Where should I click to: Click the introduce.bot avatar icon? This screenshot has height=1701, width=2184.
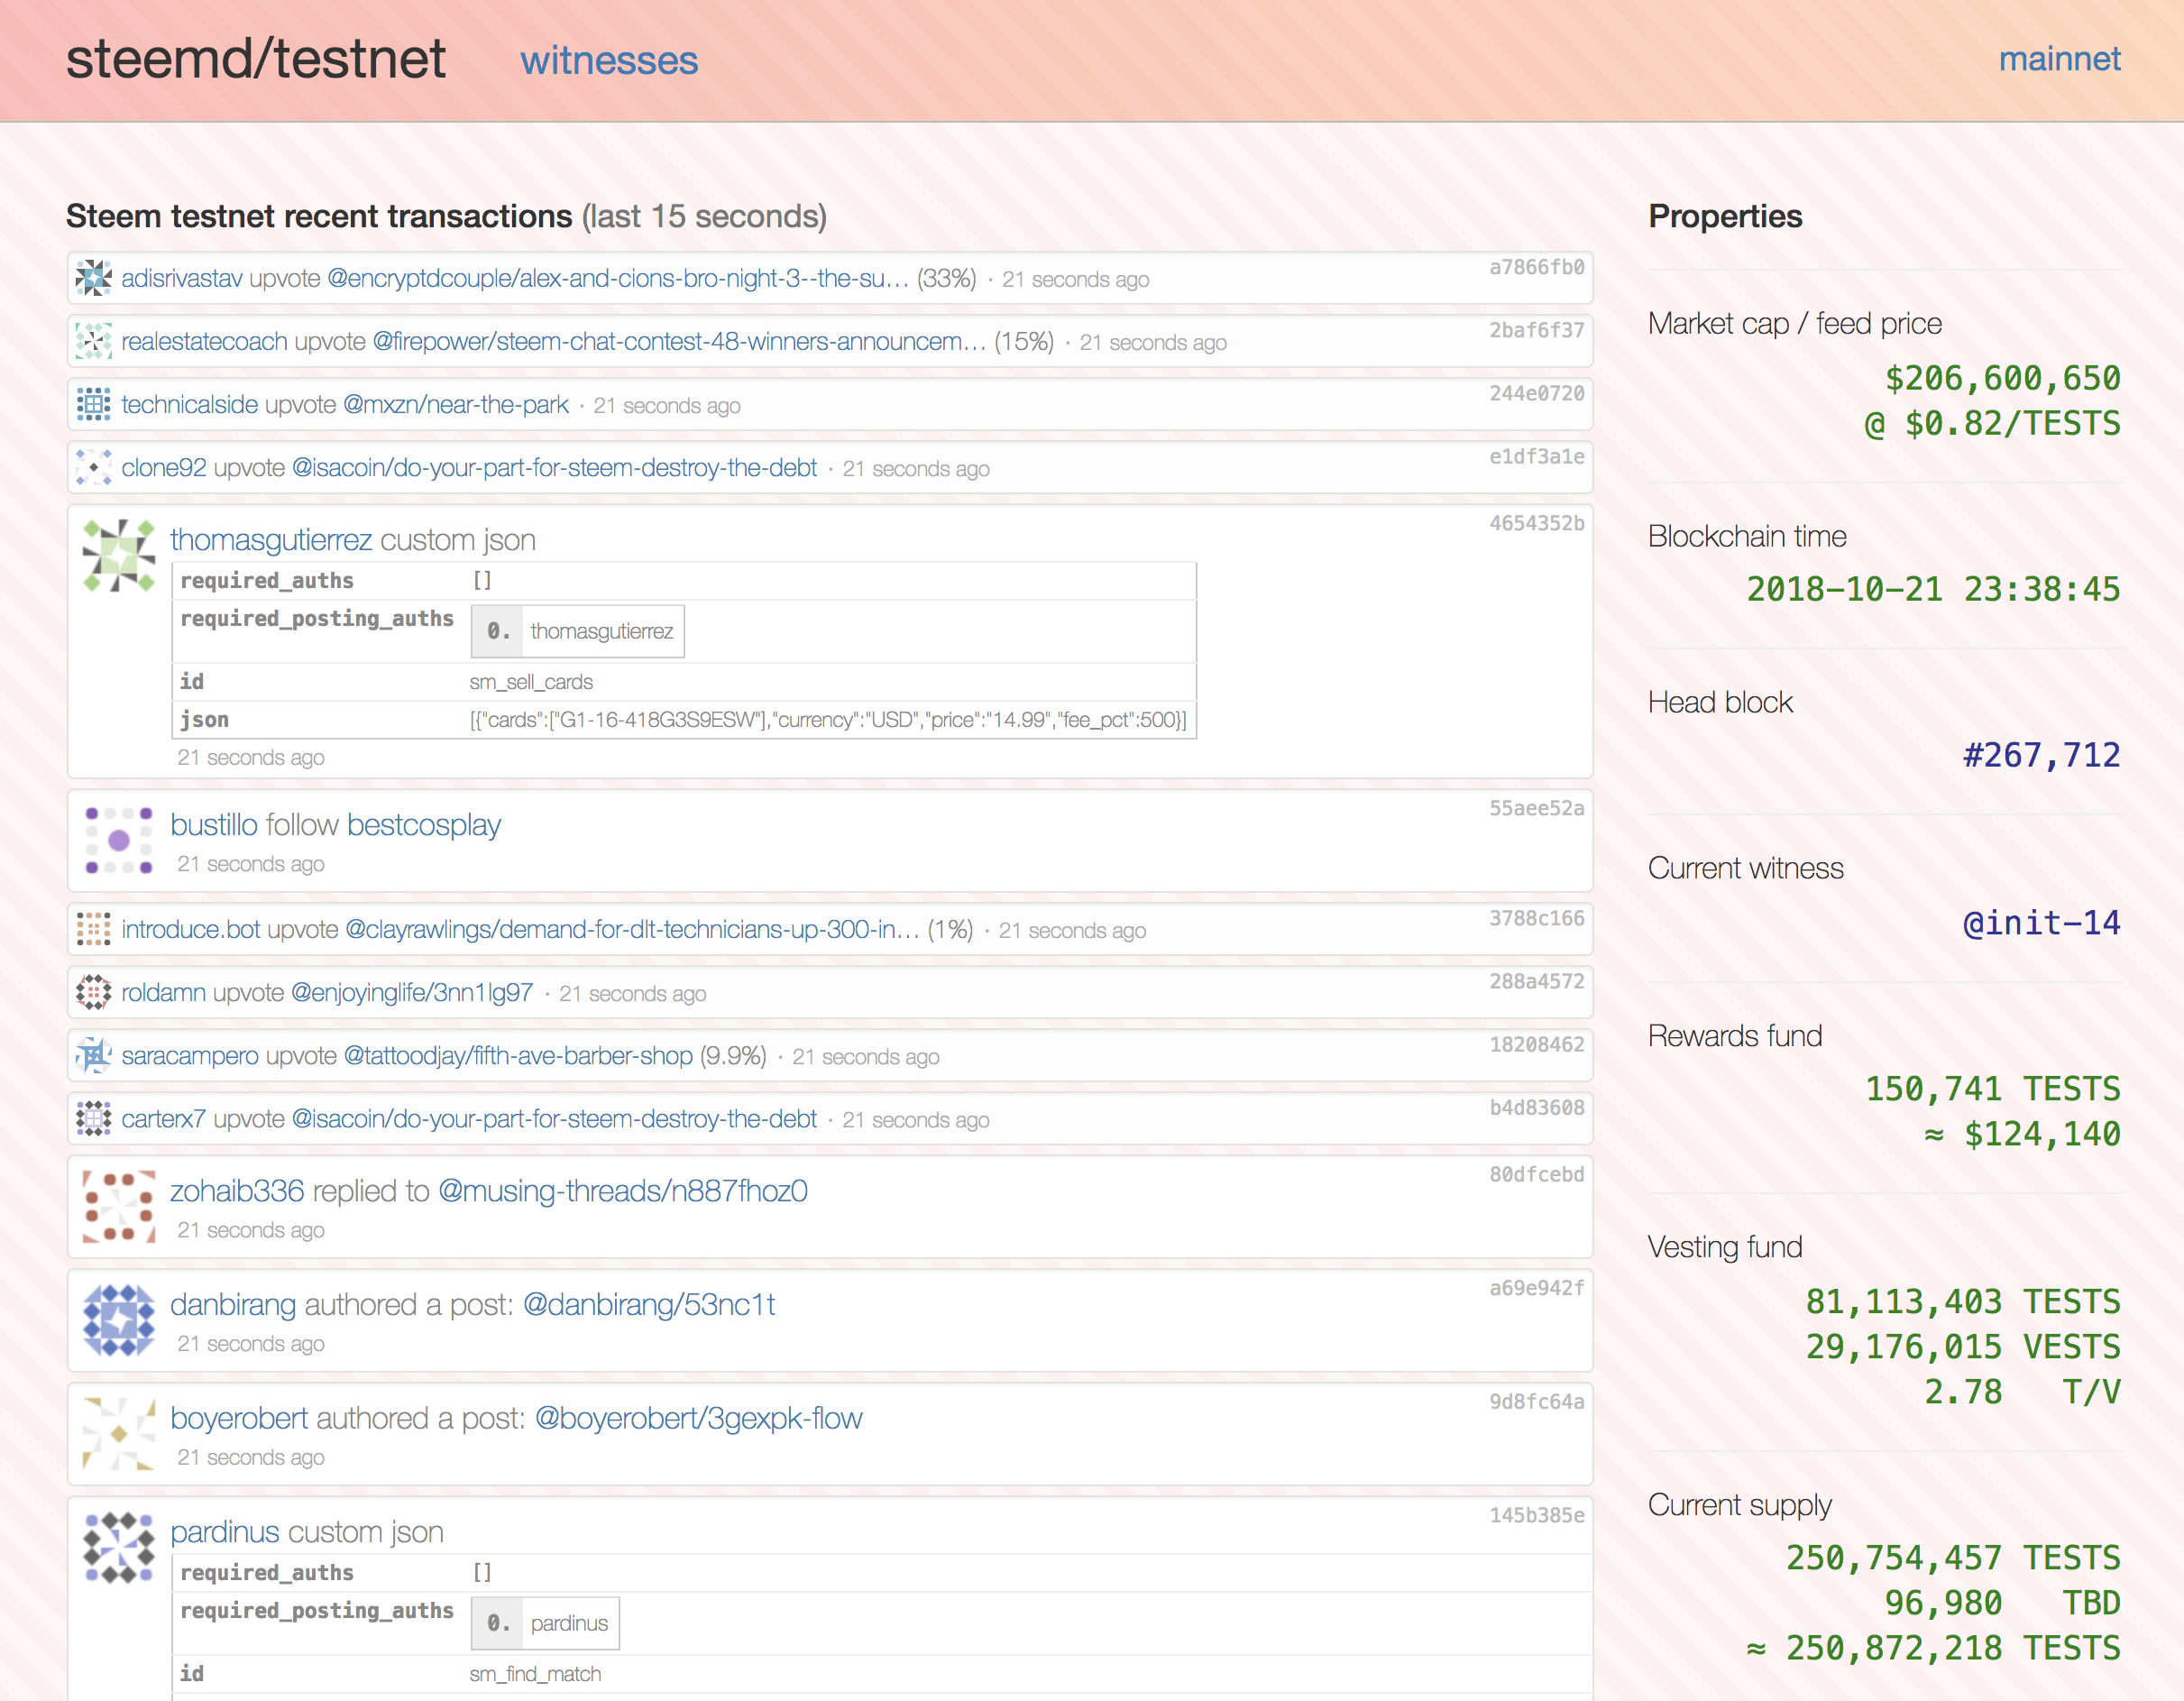coord(93,929)
